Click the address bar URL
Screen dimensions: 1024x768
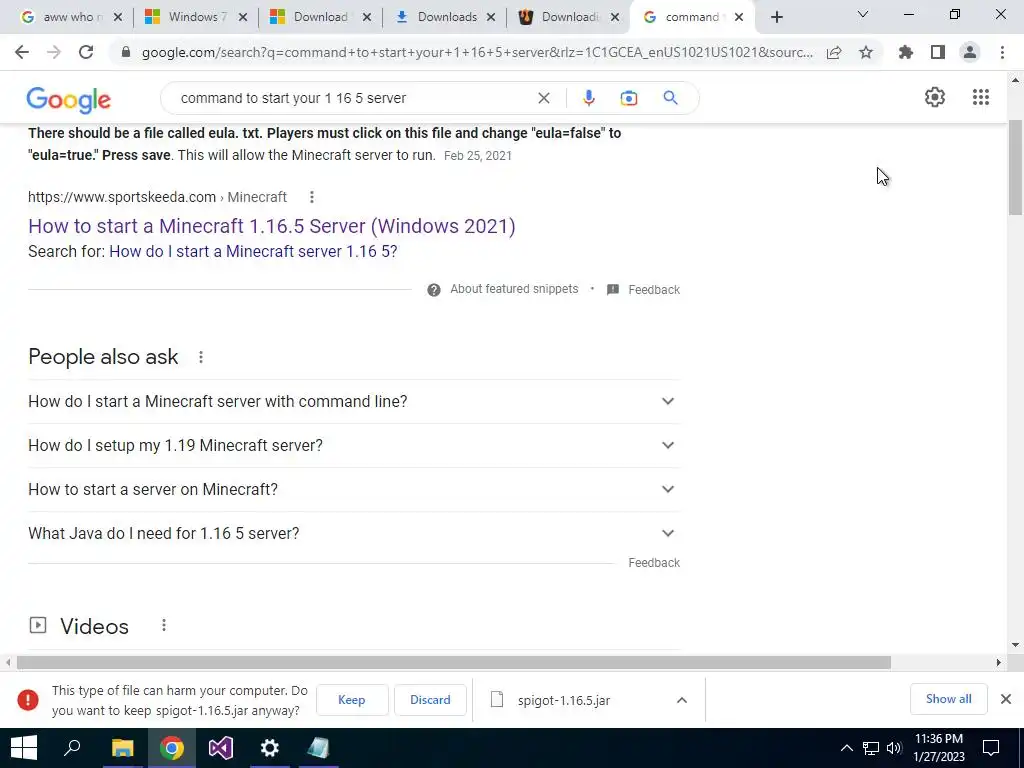pyautogui.click(x=477, y=52)
